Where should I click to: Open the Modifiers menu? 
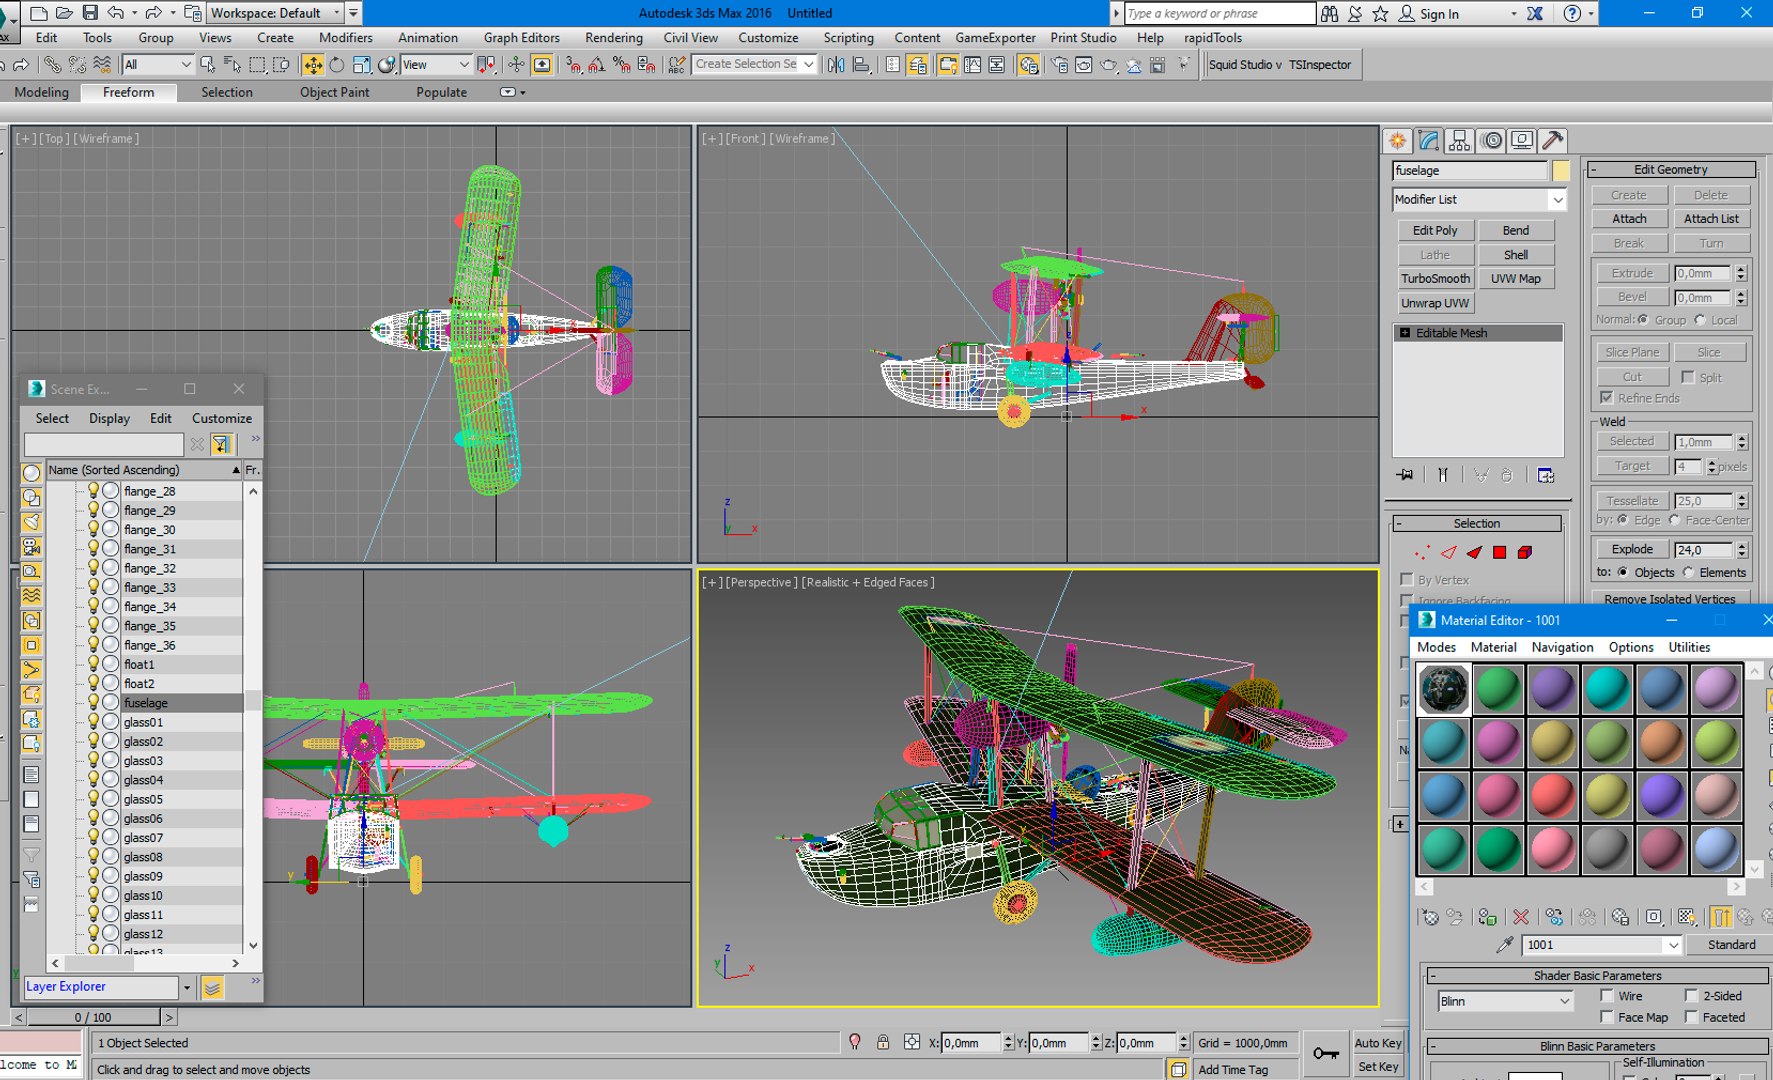tap(345, 38)
